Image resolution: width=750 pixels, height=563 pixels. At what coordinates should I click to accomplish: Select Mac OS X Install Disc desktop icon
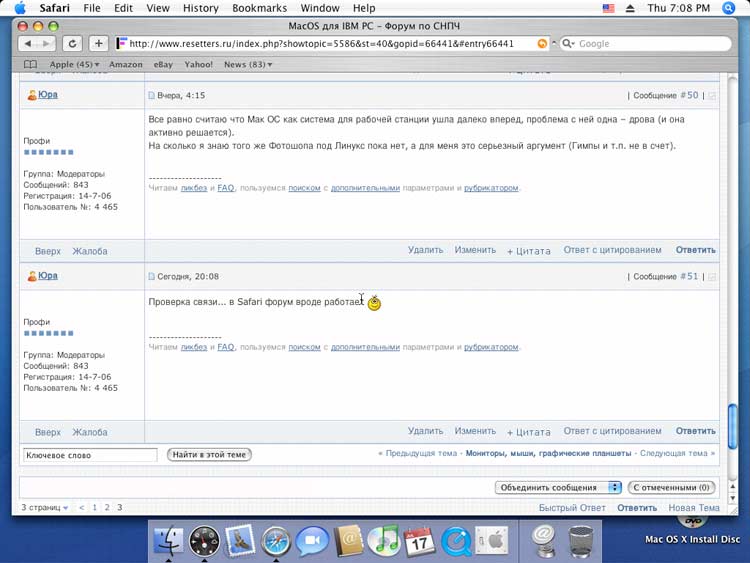pyautogui.click(x=693, y=531)
